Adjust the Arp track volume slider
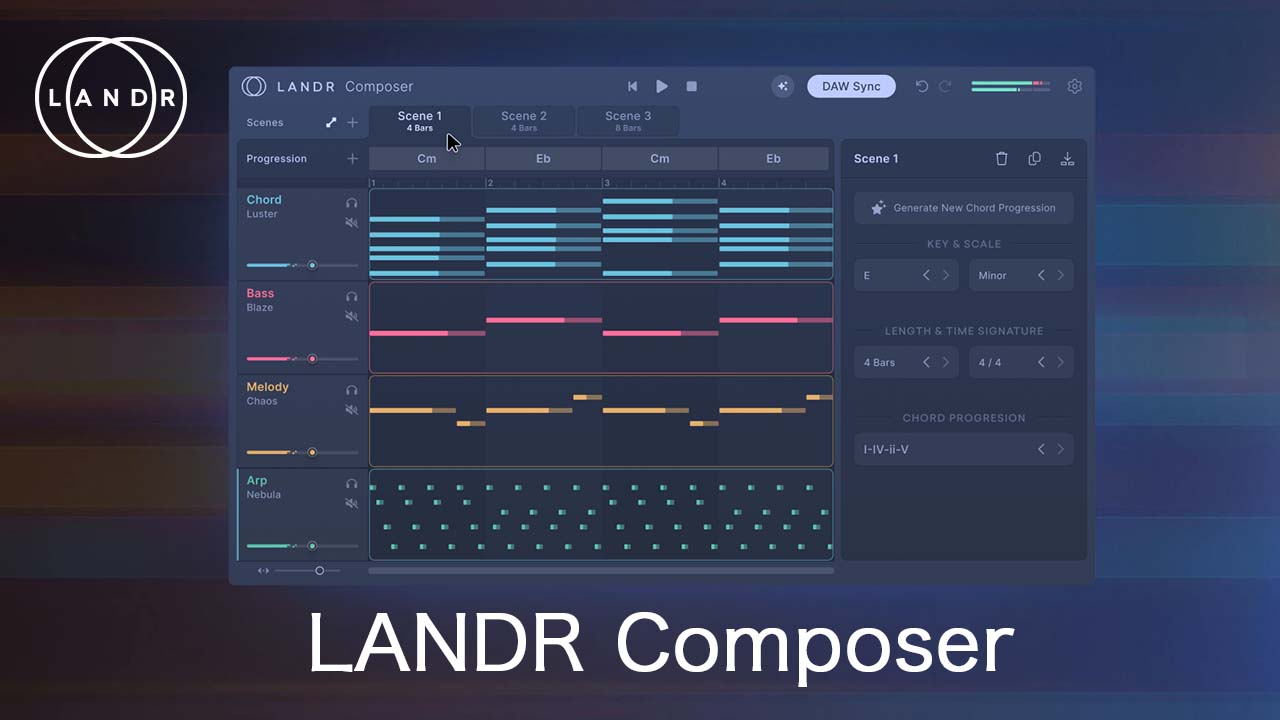 pyautogui.click(x=312, y=546)
